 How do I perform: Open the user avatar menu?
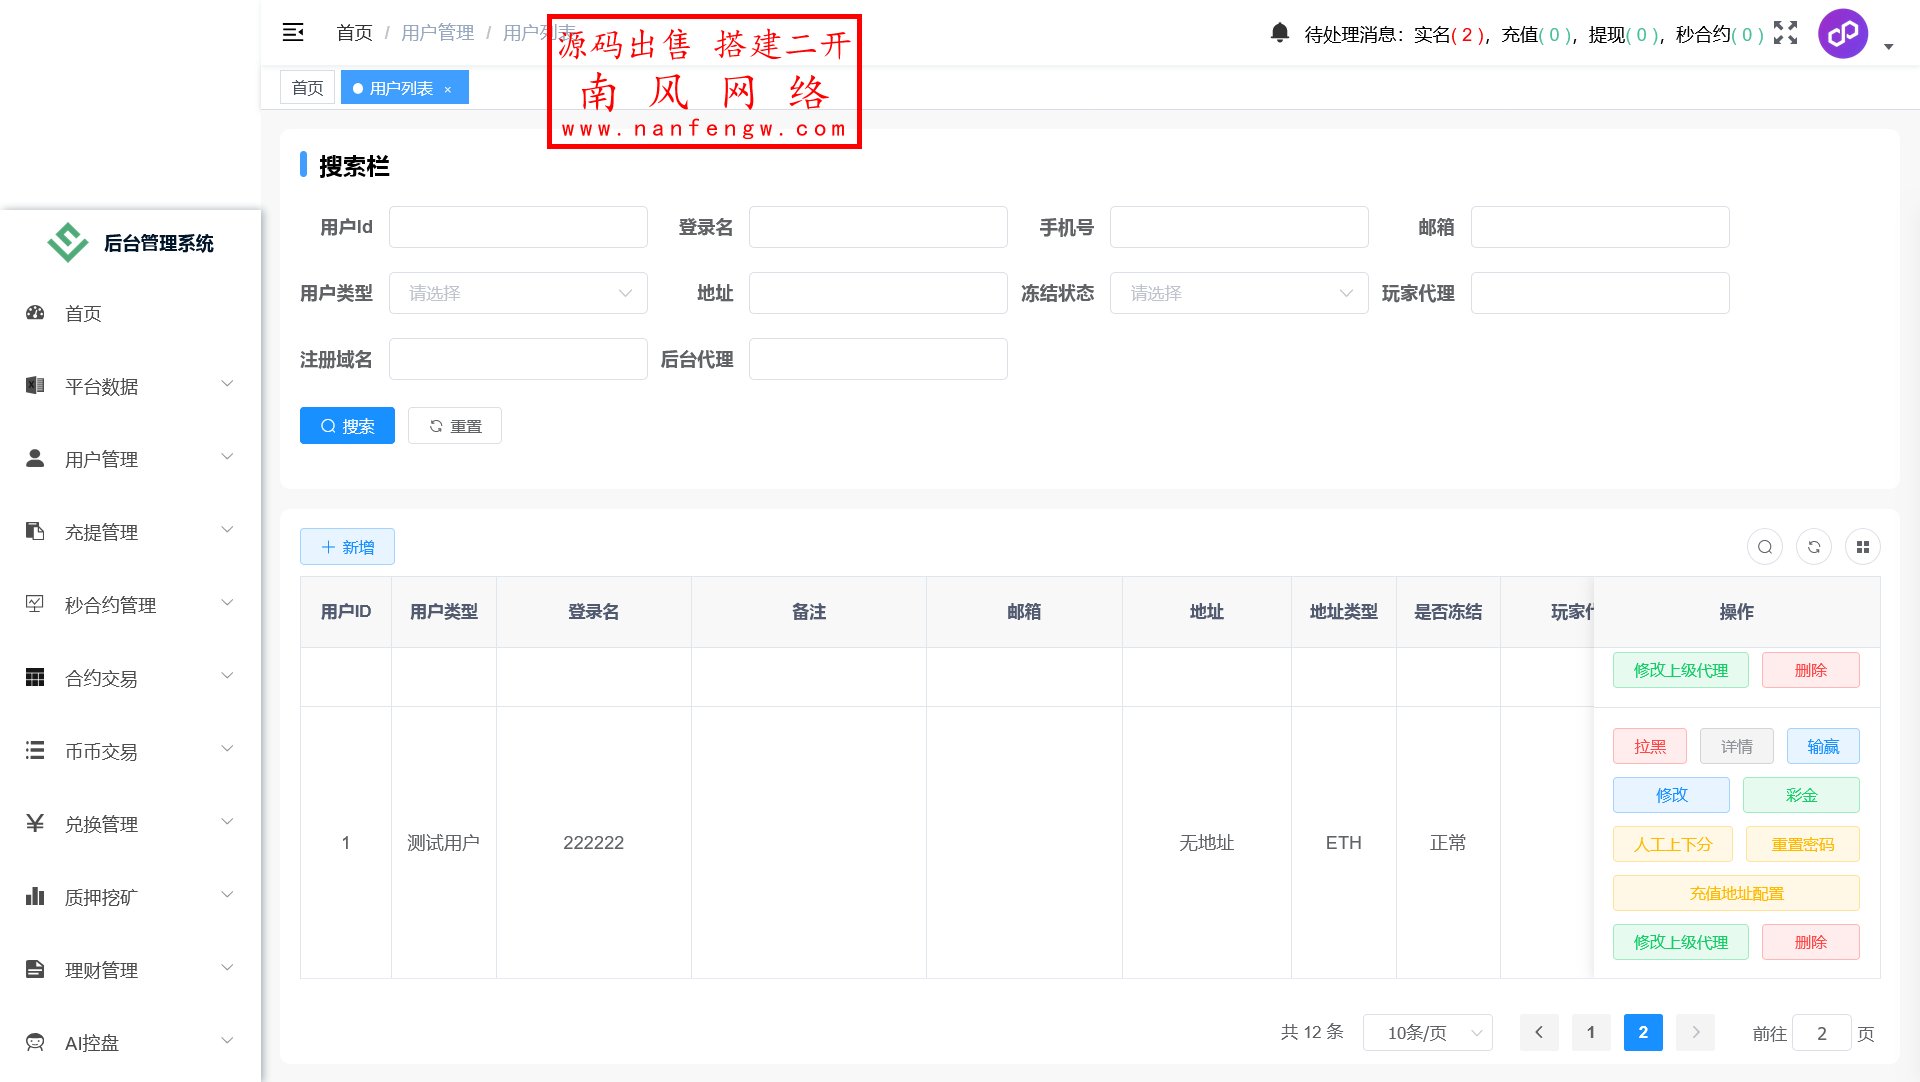(1842, 33)
